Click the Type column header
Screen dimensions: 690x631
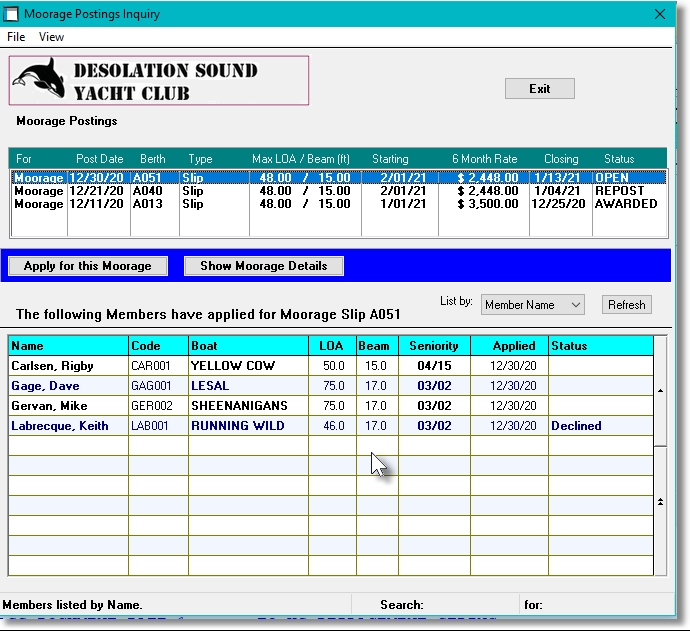click(200, 159)
